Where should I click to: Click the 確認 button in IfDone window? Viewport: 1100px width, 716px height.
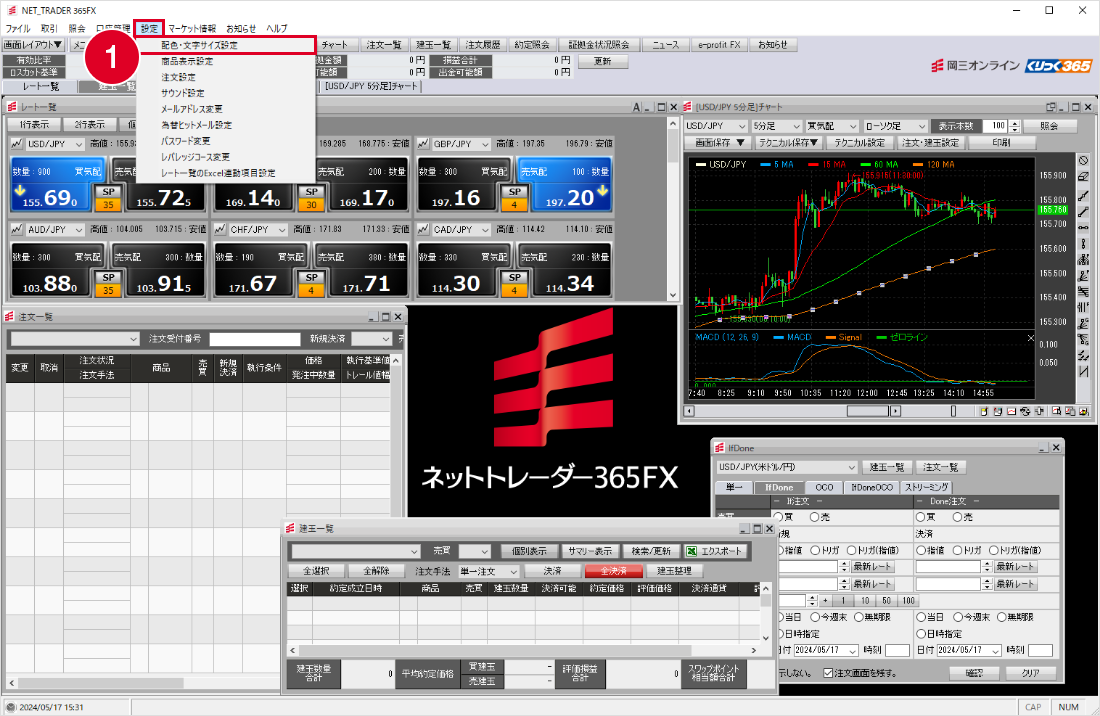[974, 673]
